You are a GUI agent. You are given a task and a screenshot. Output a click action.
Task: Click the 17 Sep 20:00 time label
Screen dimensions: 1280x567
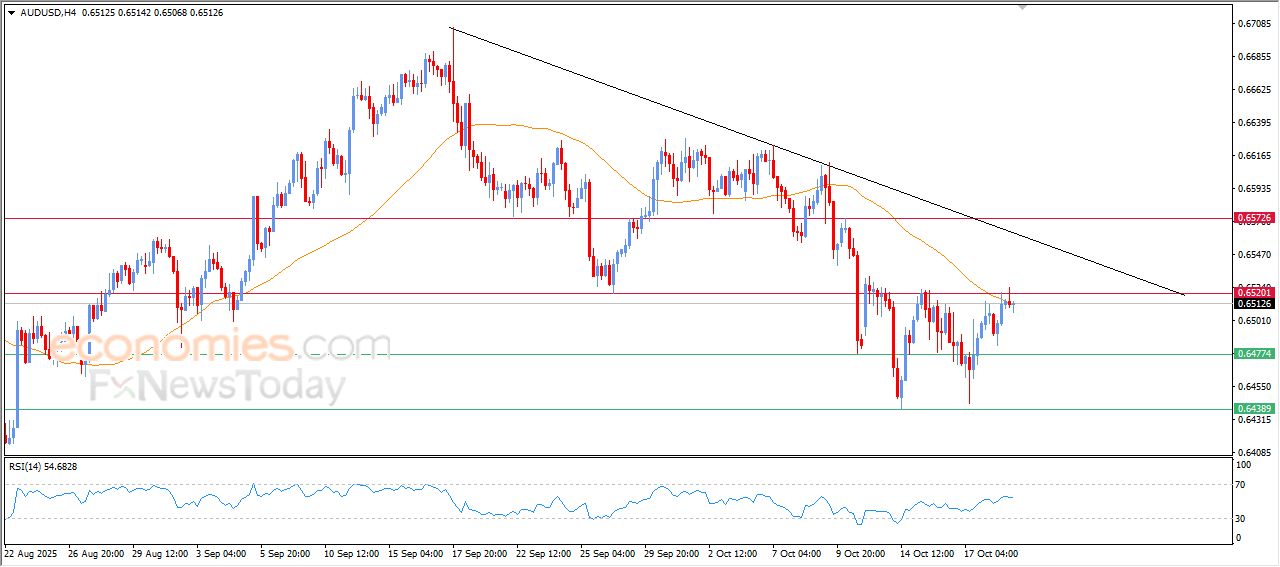tap(477, 552)
